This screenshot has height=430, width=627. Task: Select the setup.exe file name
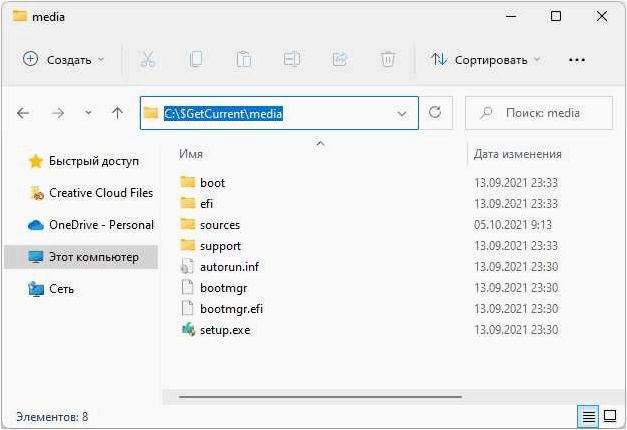tap(225, 330)
